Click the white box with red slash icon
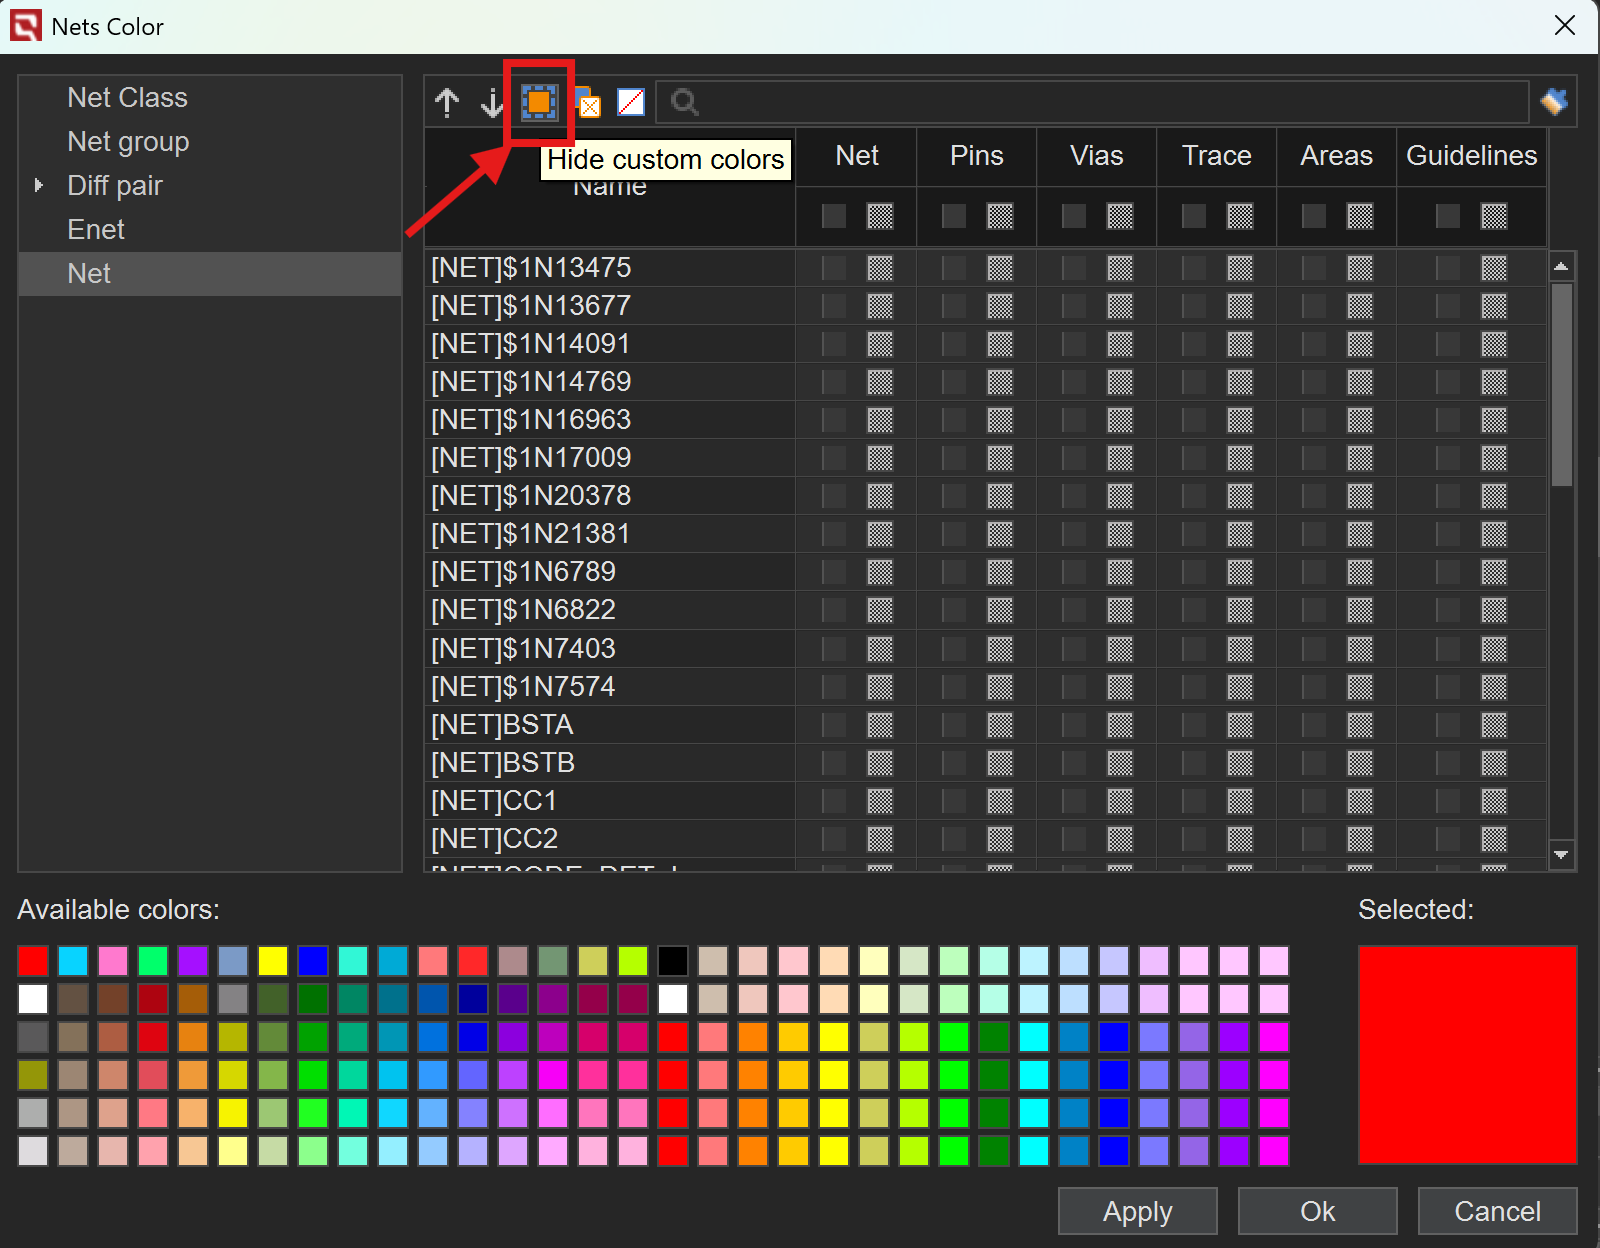The image size is (1600, 1248). (631, 102)
